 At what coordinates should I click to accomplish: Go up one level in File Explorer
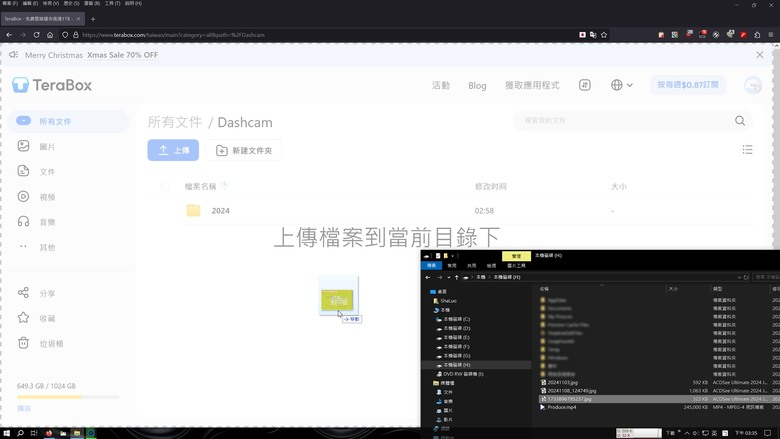tap(457, 277)
